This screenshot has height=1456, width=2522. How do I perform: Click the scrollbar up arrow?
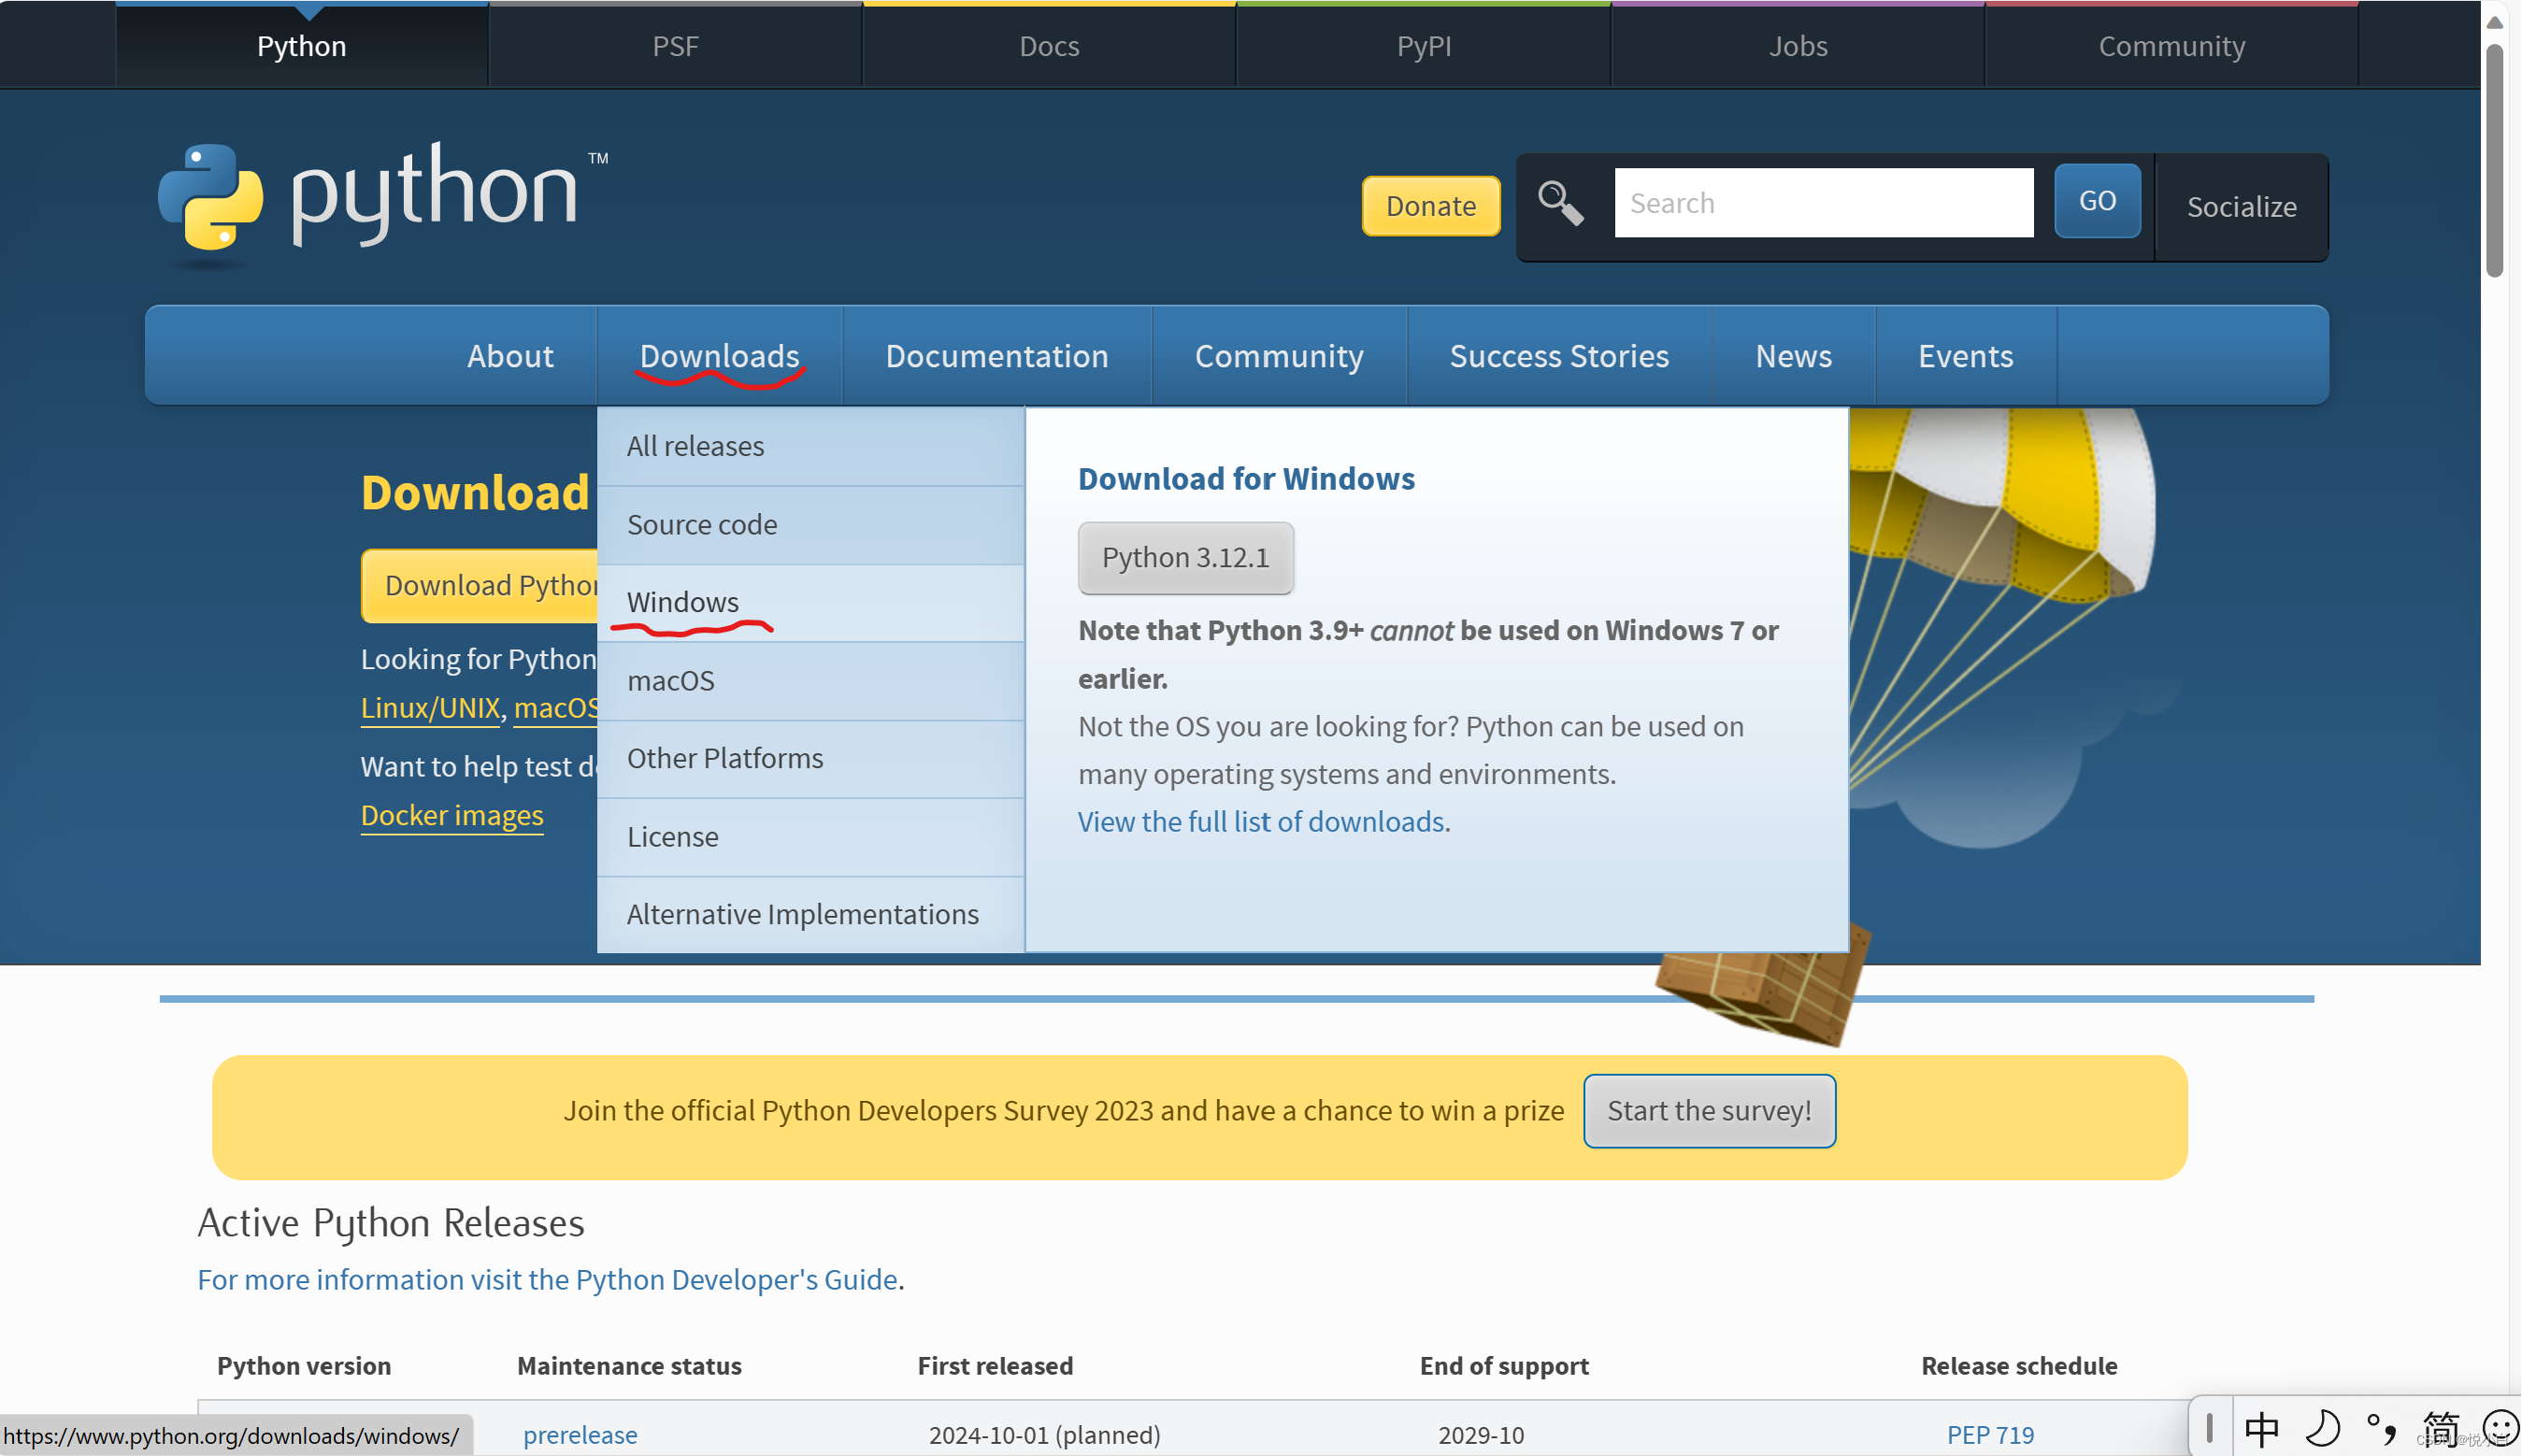[x=2495, y=22]
